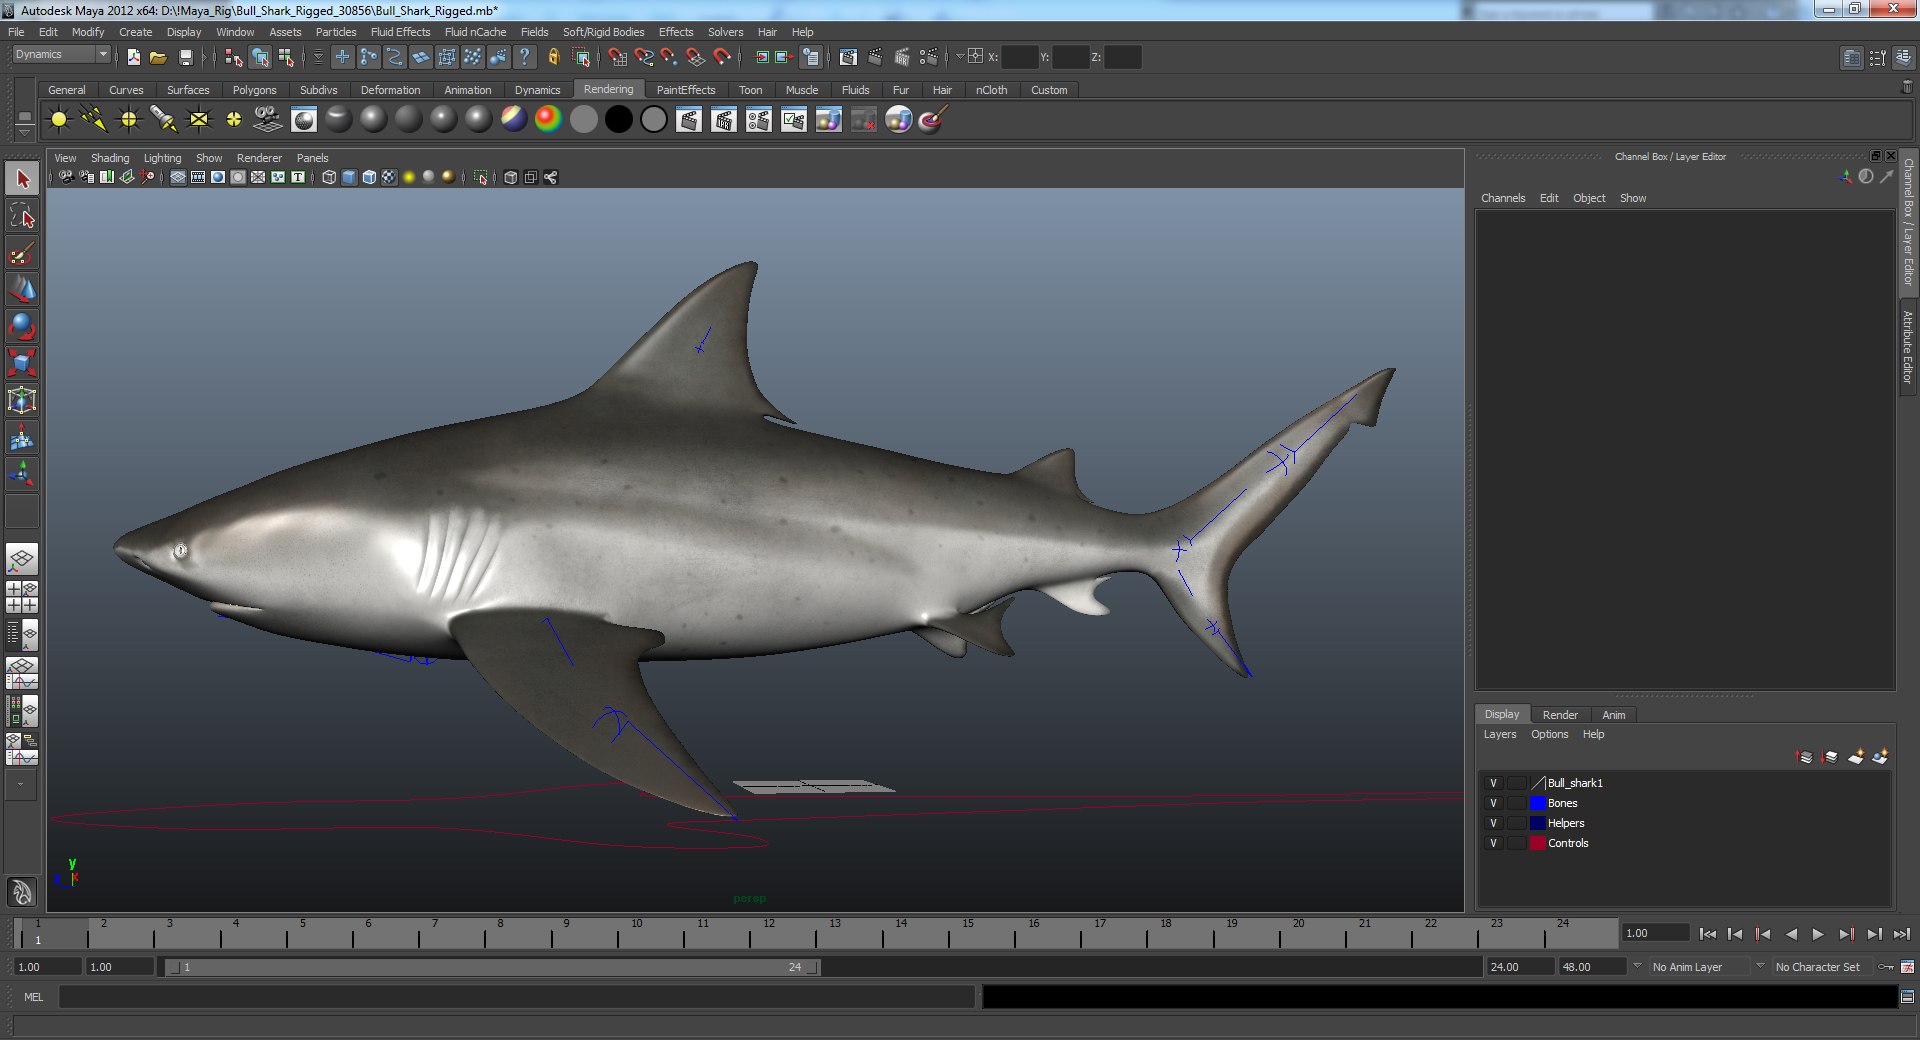Click the Save Scene disk icon
Screen dimensions: 1920x1040
point(185,57)
